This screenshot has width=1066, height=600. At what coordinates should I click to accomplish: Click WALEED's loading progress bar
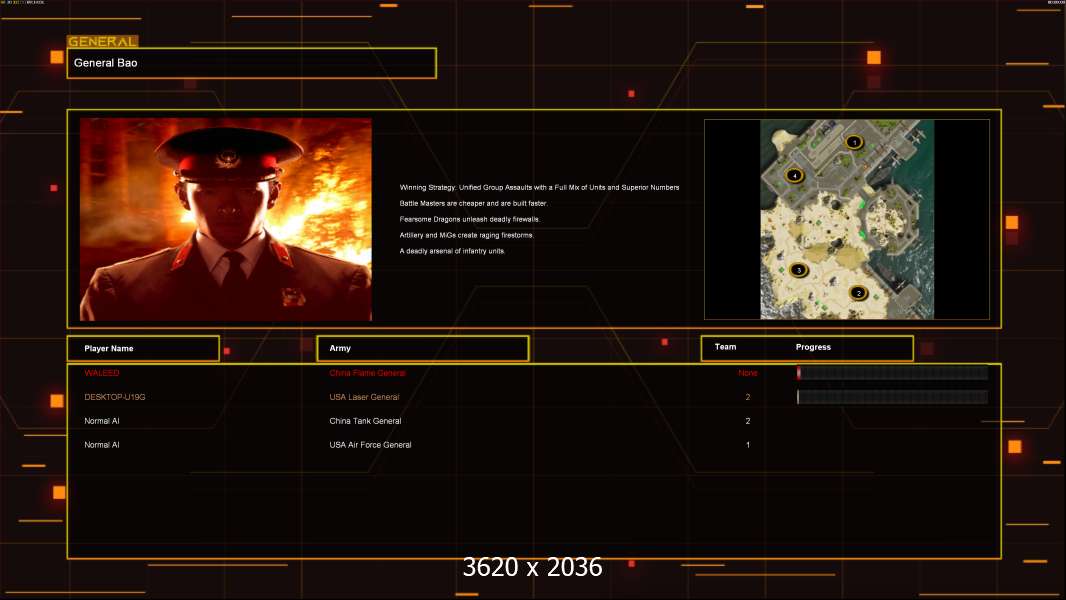coord(892,372)
